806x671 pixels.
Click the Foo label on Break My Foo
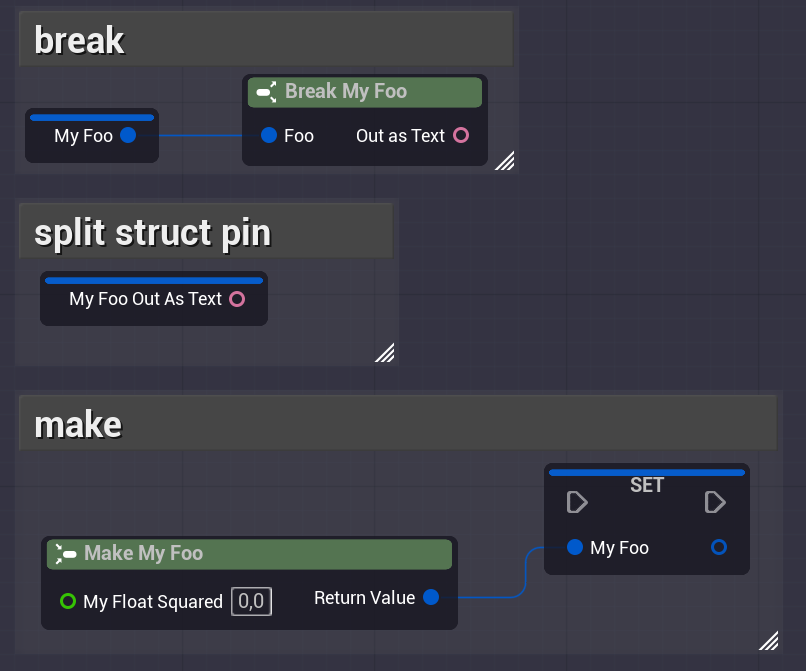pos(299,136)
